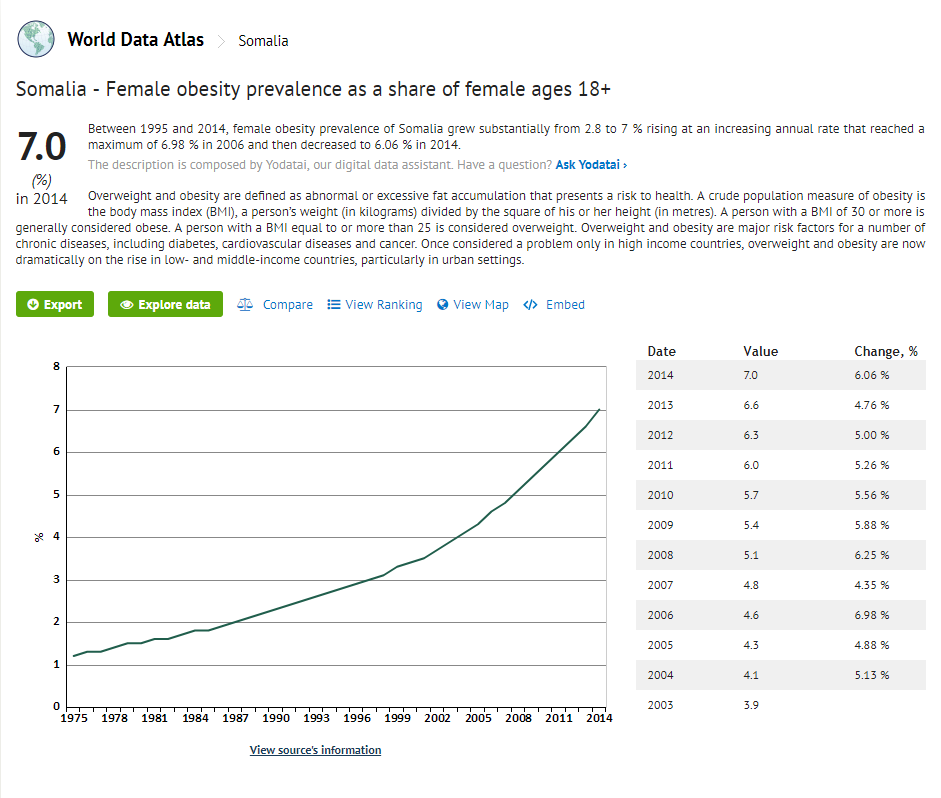The width and height of the screenshot is (941, 798).
Task: Click the 5.56 % change value
Action: pos(872,495)
